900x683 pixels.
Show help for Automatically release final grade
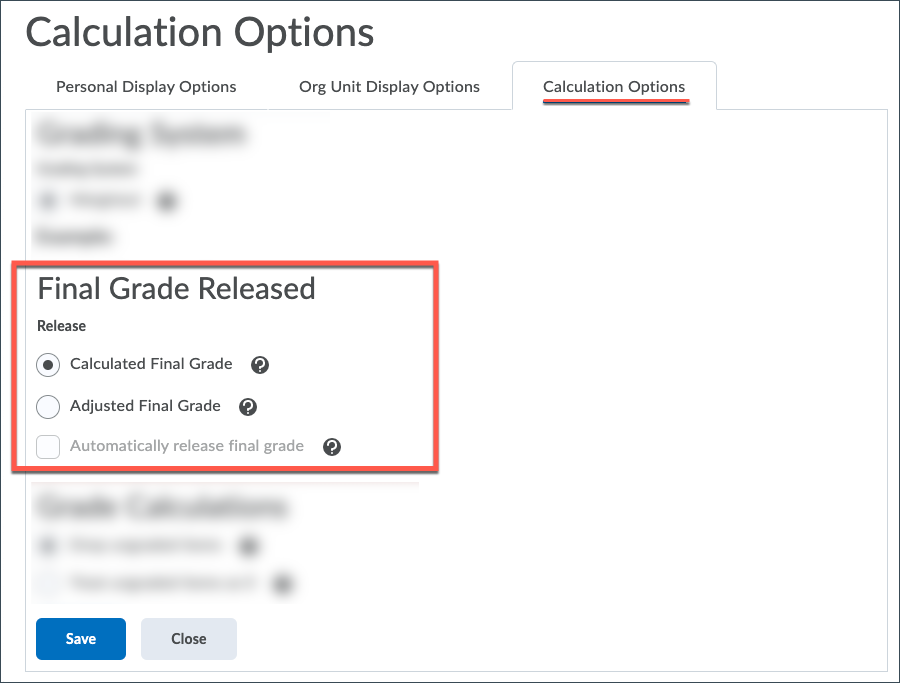(x=332, y=447)
